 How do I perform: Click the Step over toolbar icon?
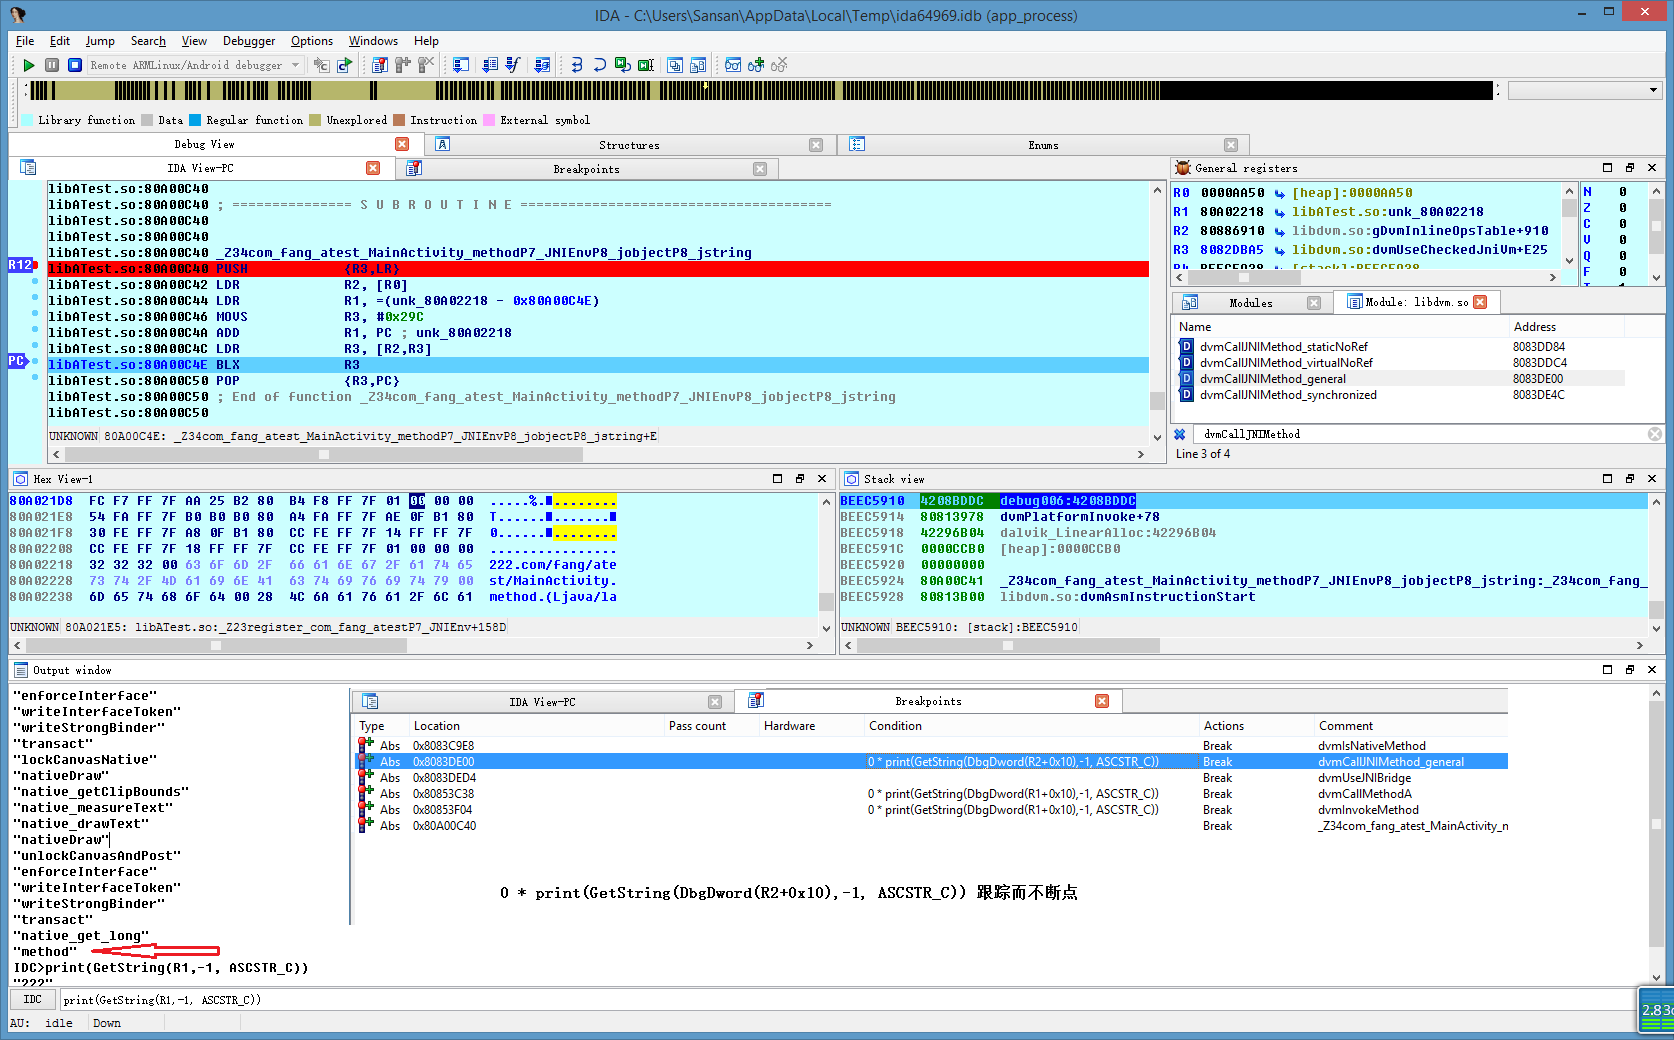click(x=599, y=65)
